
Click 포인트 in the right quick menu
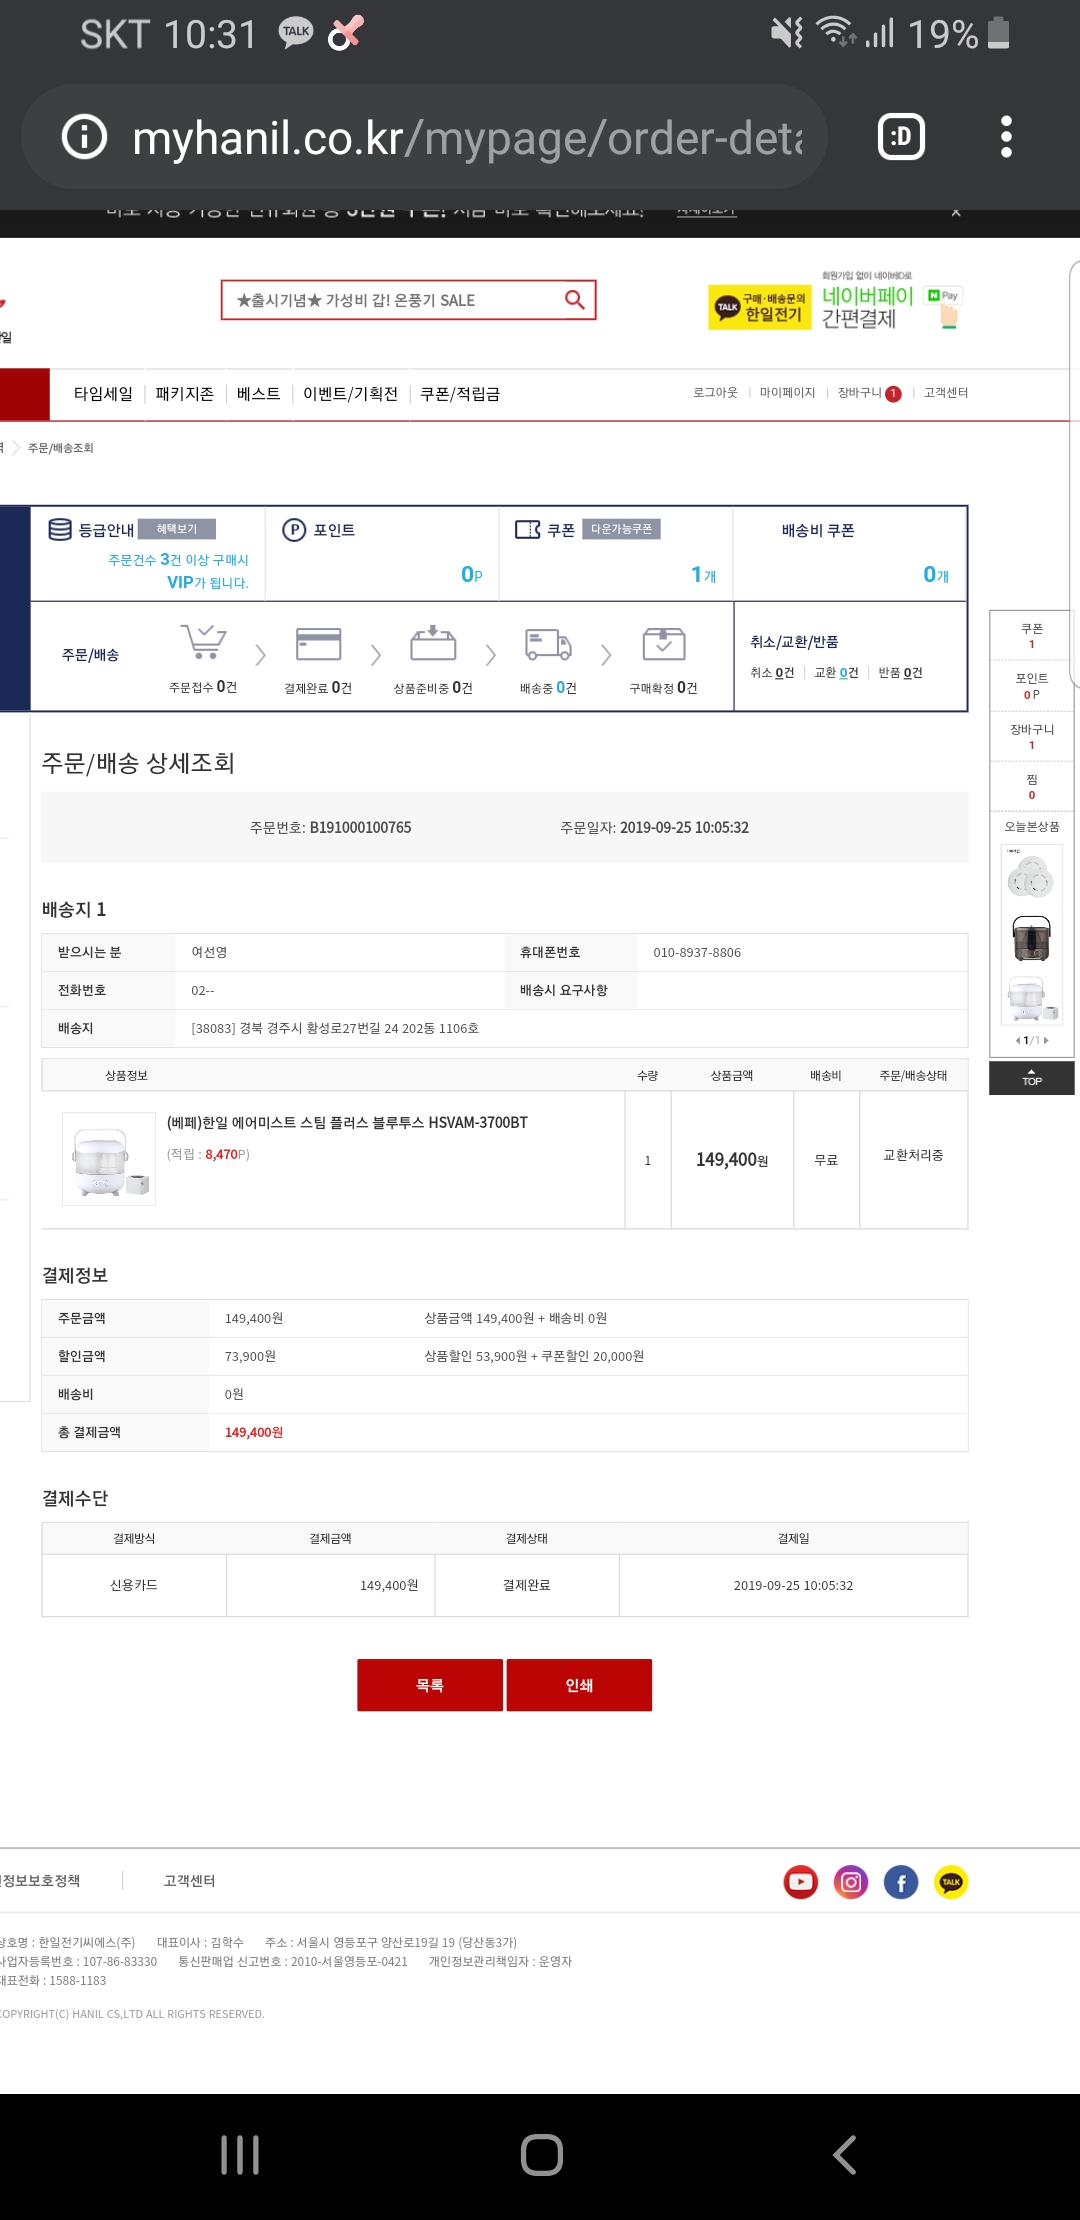(1032, 686)
